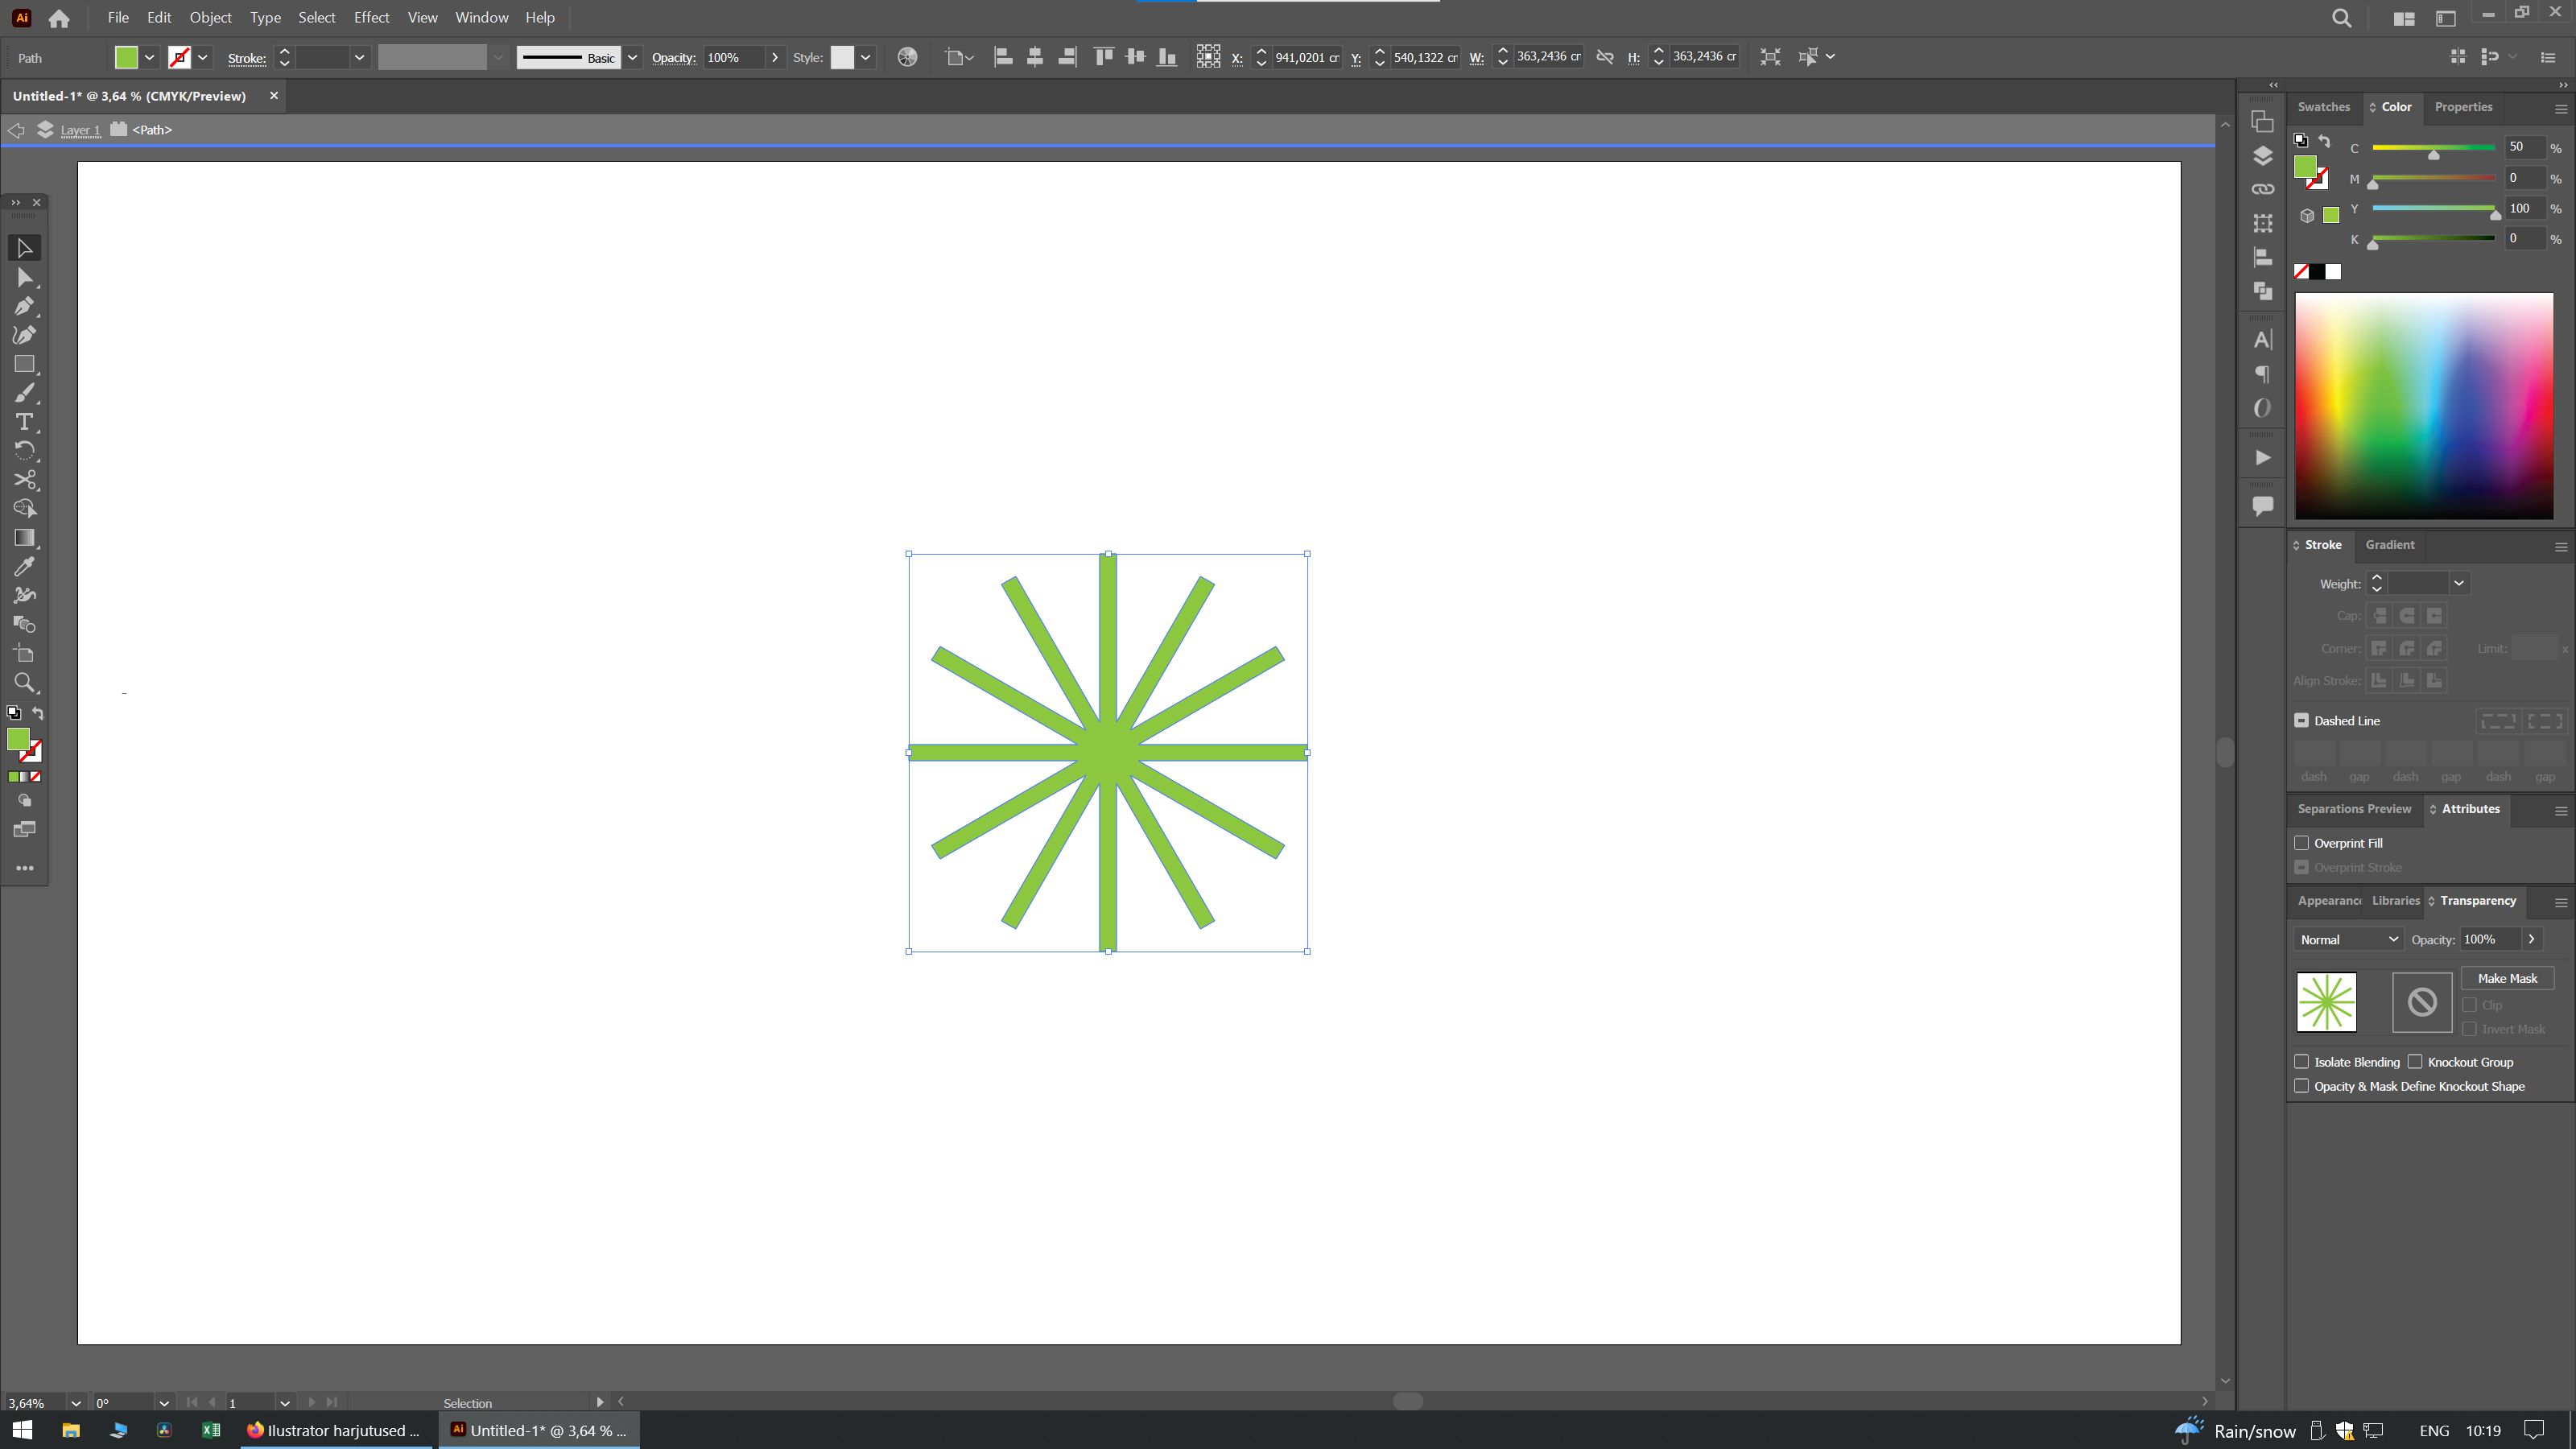This screenshot has height=1449, width=2576.
Task: Open Layers panel icon in dock
Action: [2262, 155]
